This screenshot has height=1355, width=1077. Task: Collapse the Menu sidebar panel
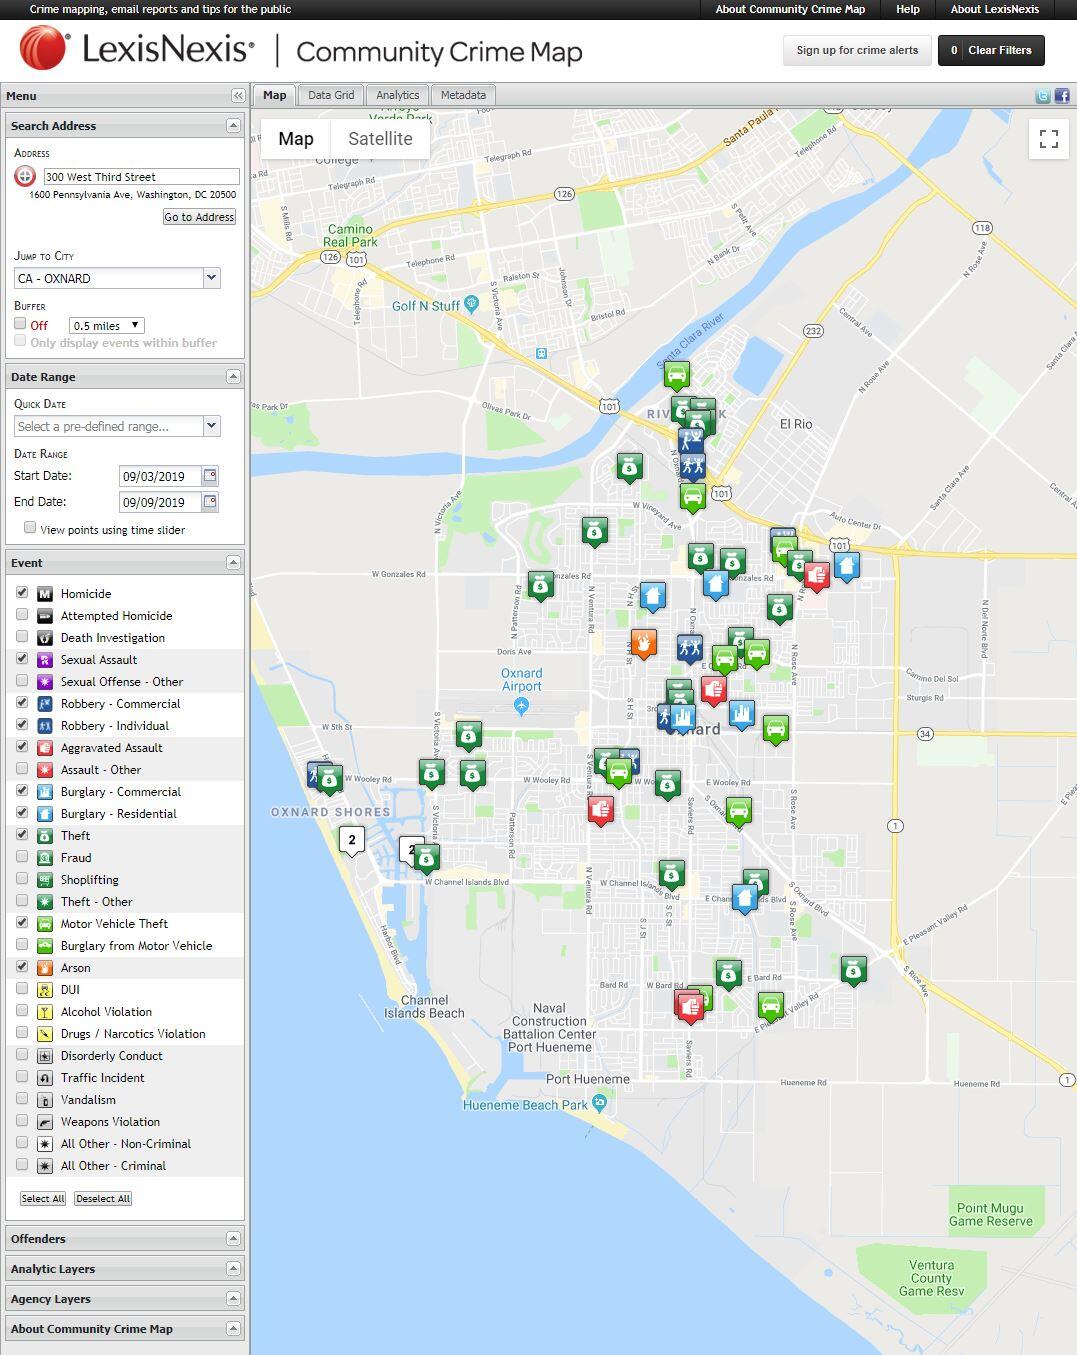(238, 96)
